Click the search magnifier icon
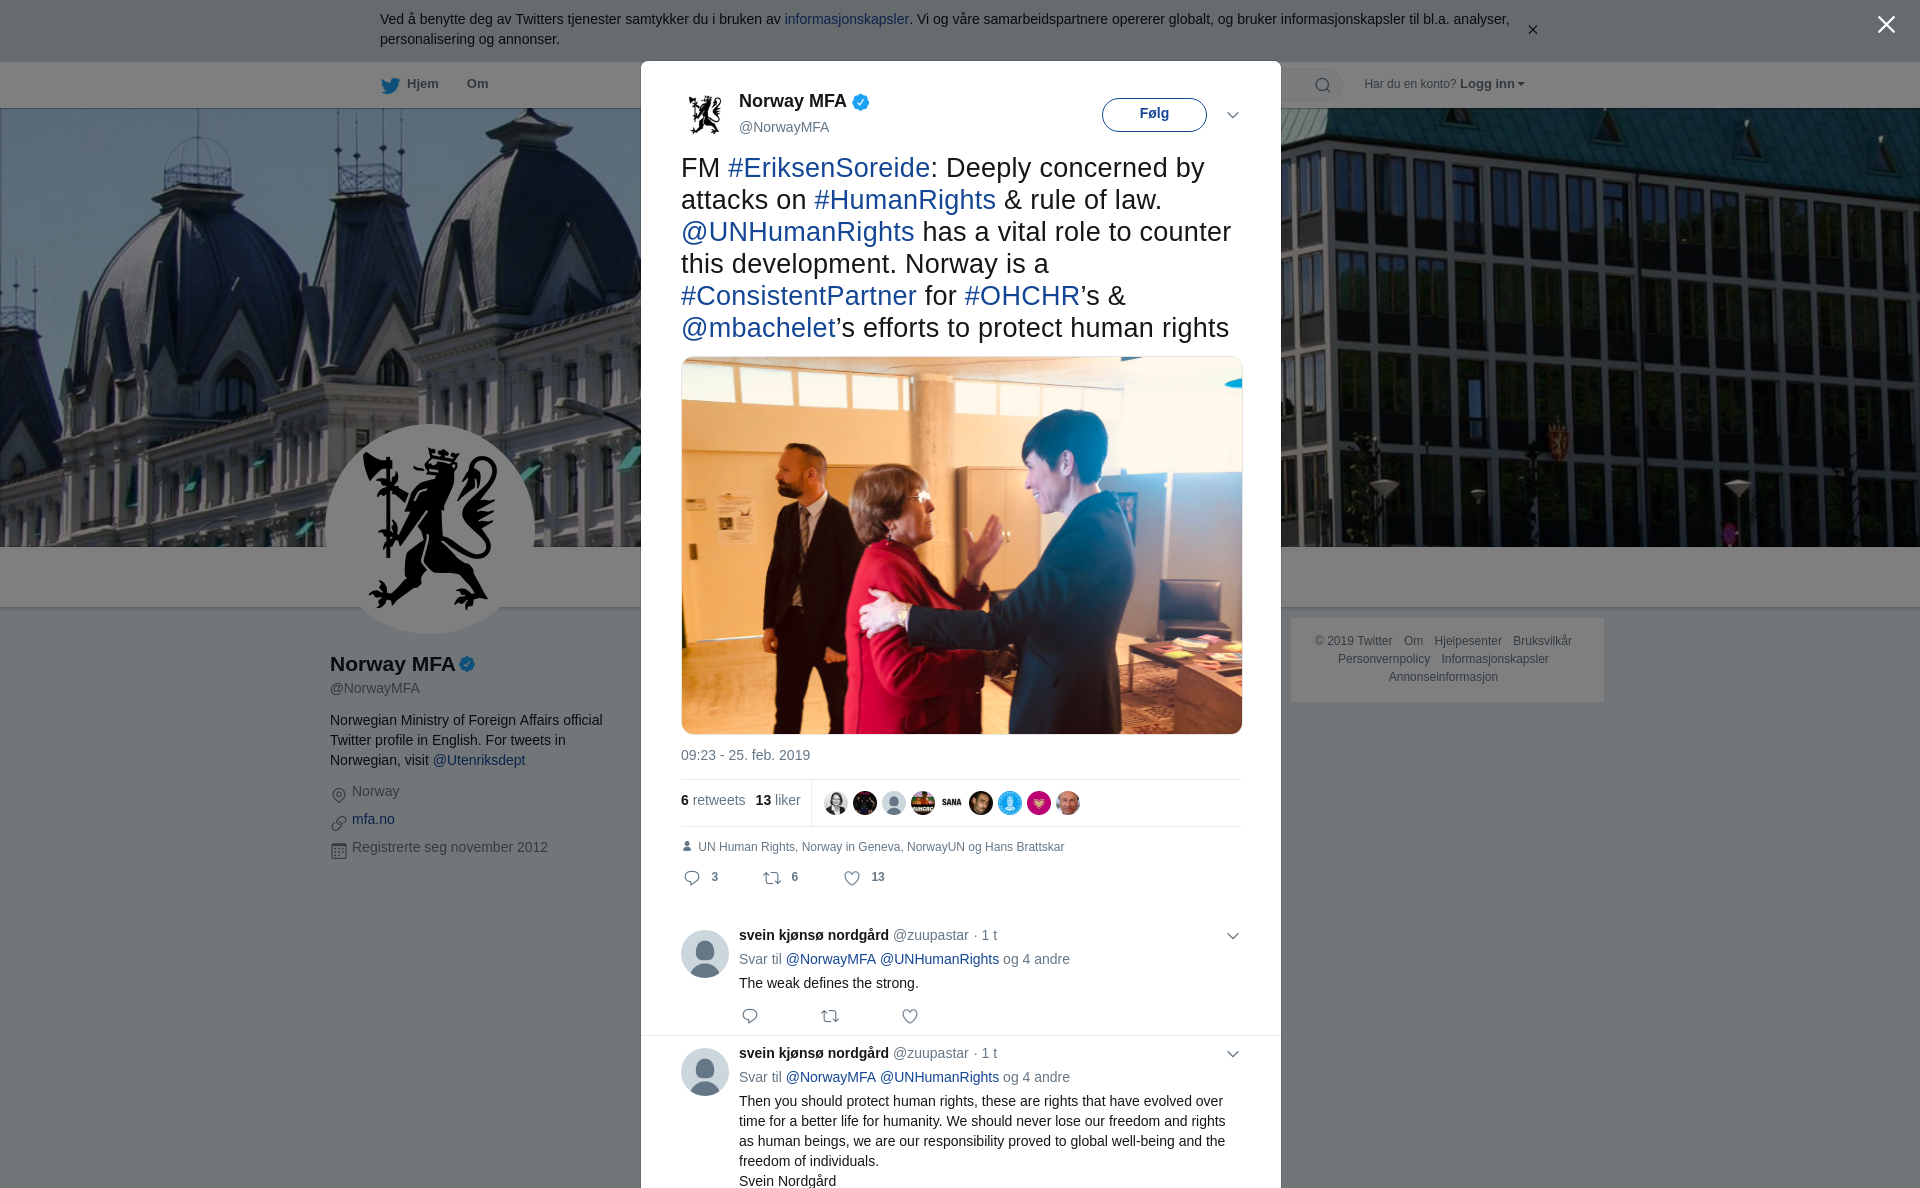 tap(1322, 85)
